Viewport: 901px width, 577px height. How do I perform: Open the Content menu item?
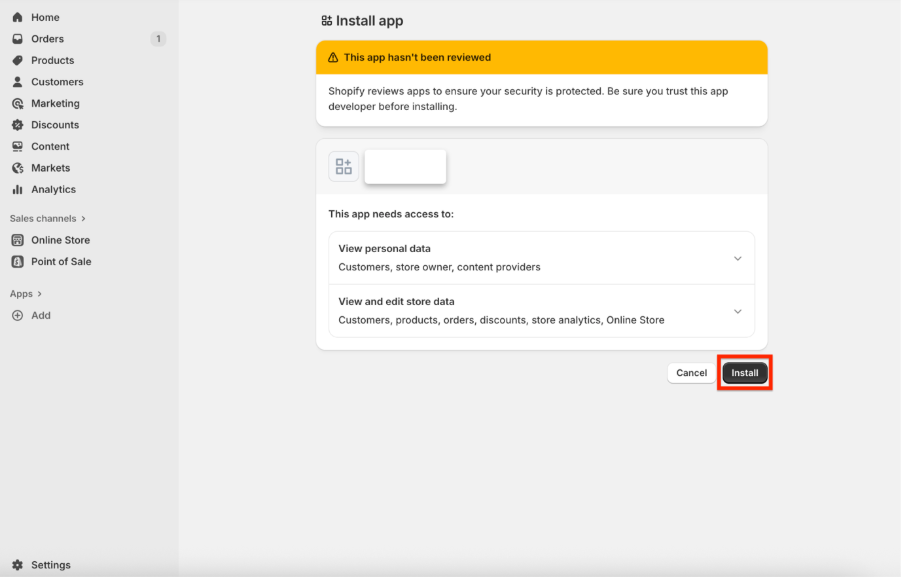point(51,147)
